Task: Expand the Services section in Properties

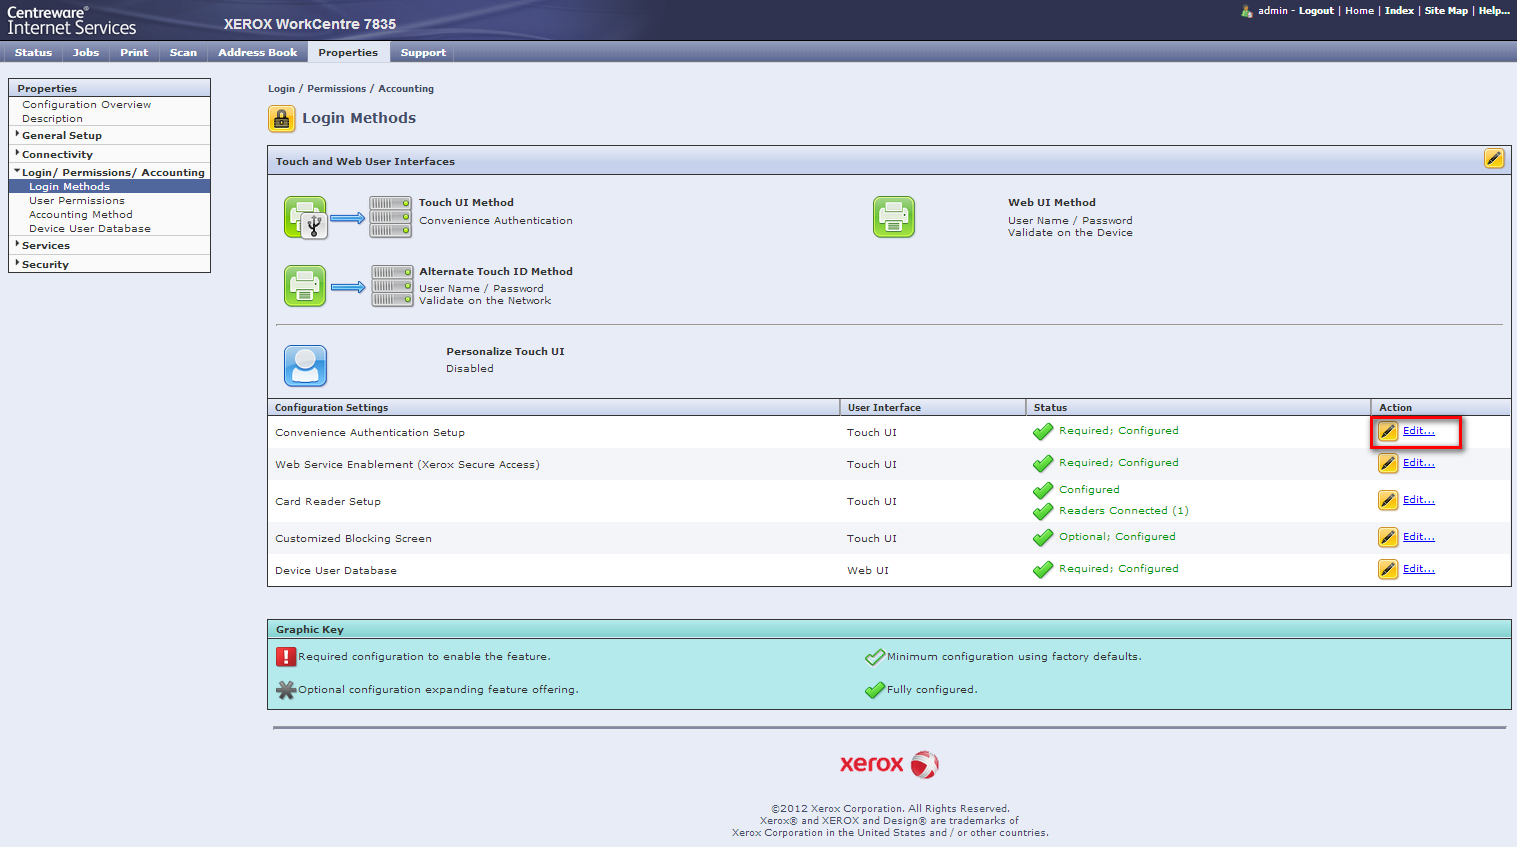Action: (x=46, y=245)
